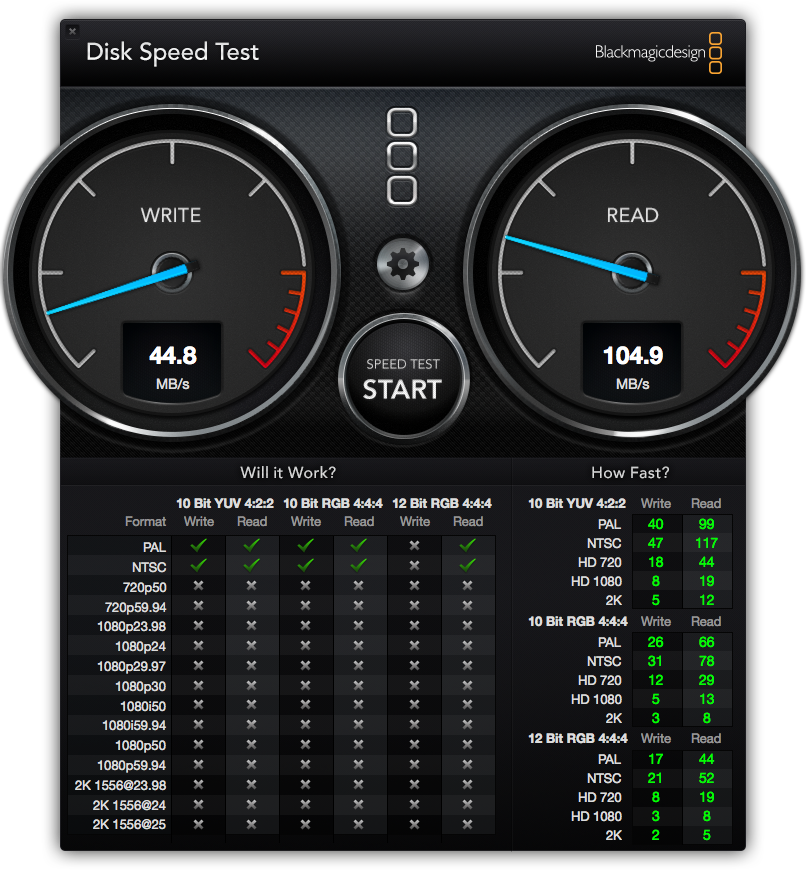
Task: Click PAL 12 Bit RGB Write cross
Action: click(414, 546)
